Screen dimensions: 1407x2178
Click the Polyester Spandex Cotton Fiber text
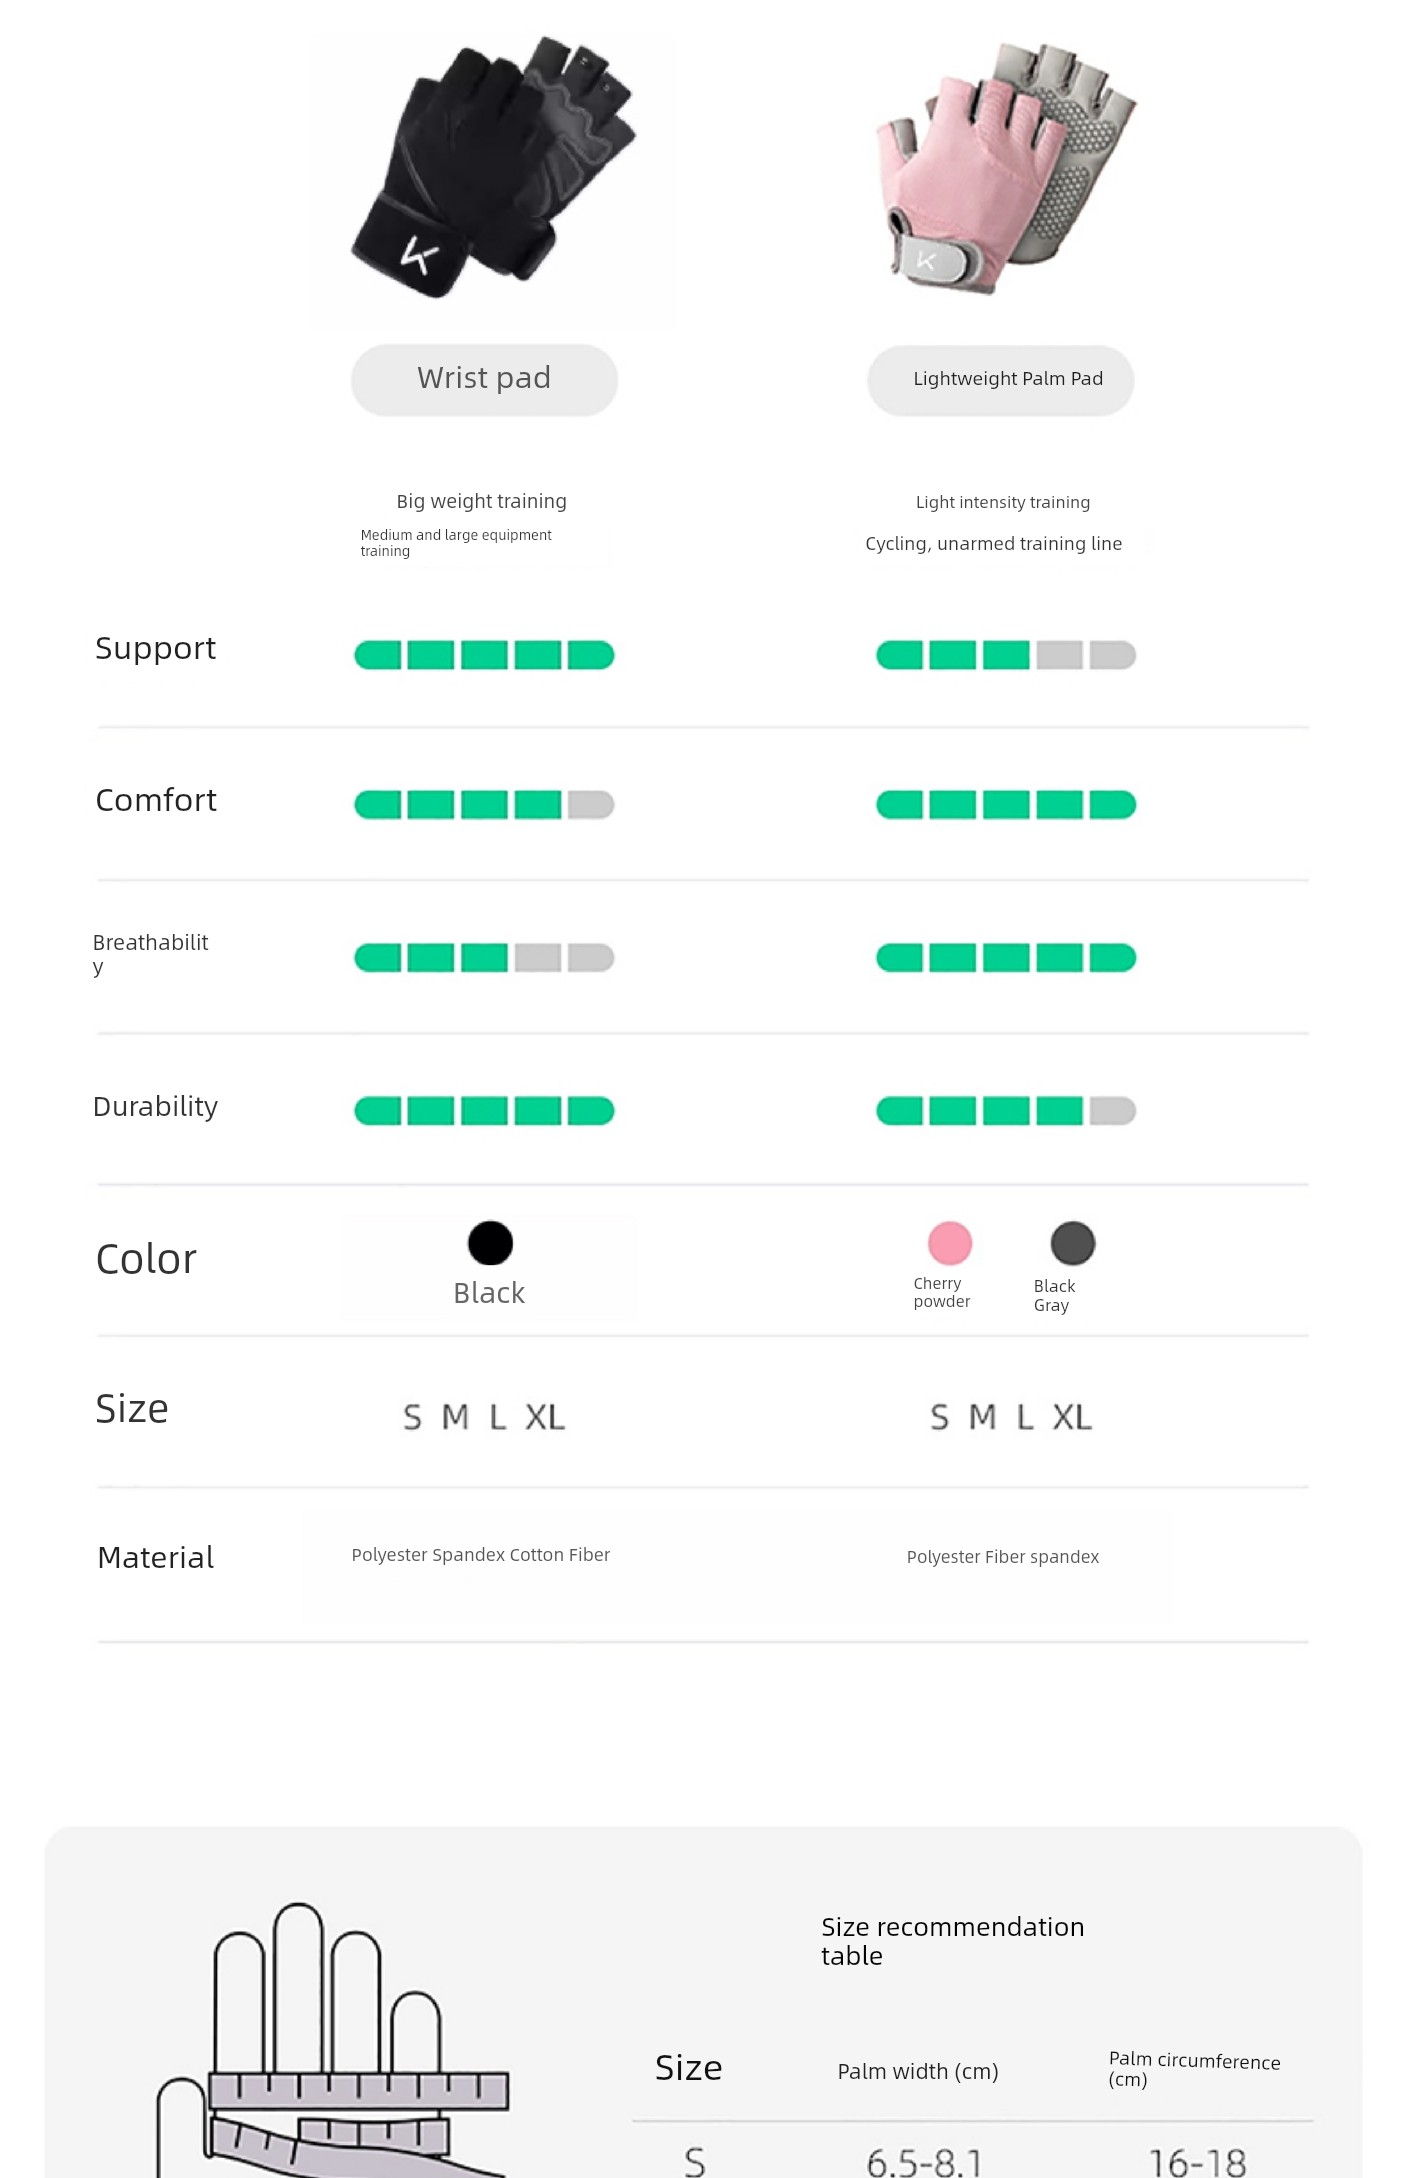481,1555
